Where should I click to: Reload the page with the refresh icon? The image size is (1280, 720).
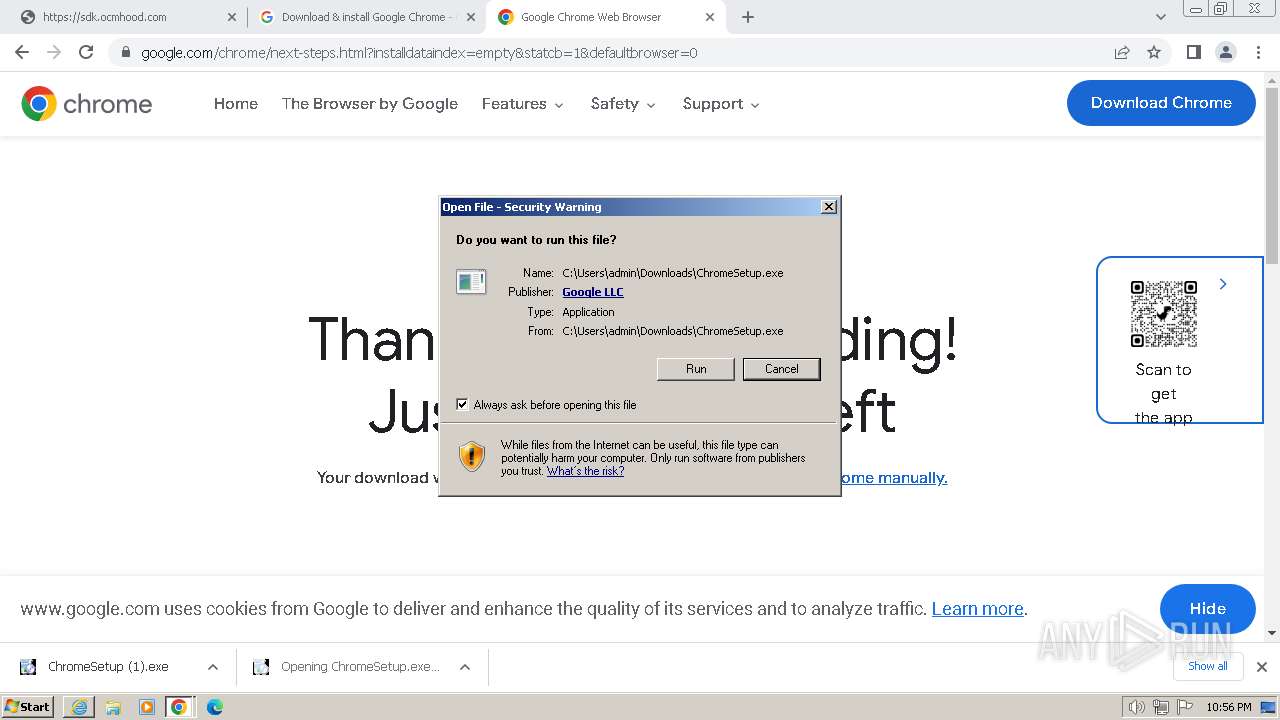86,52
